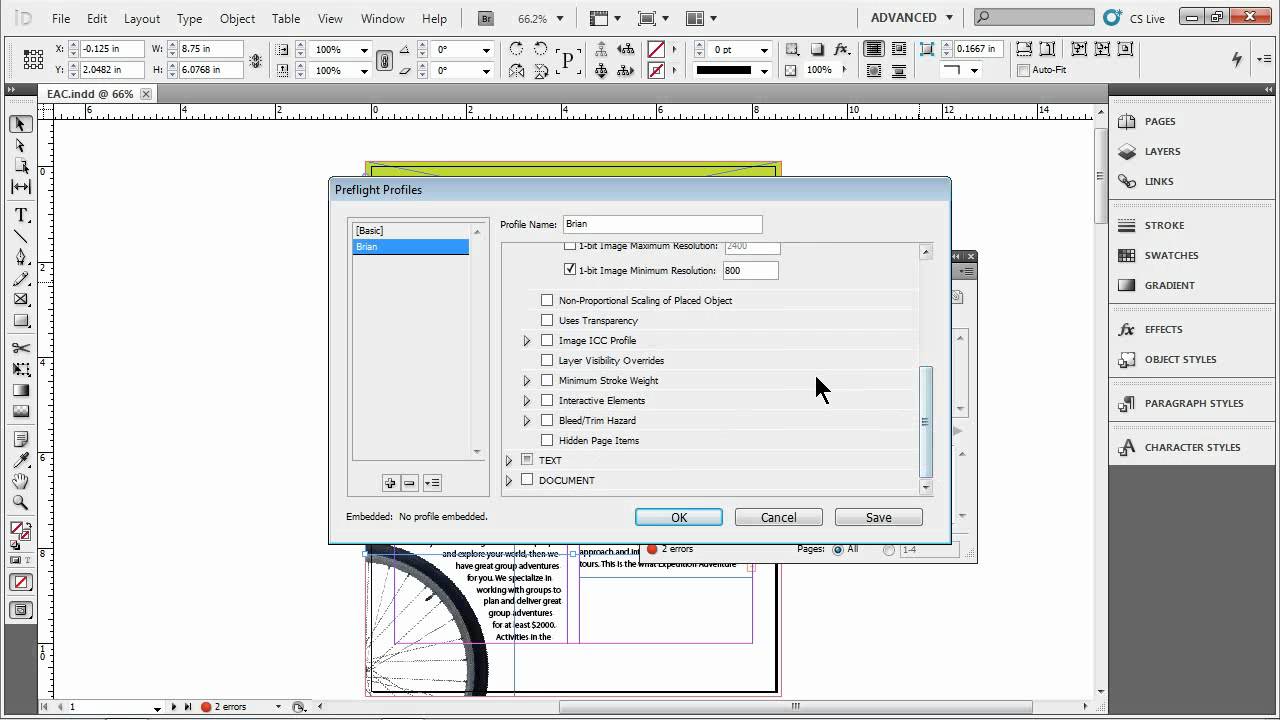Expand the TEXT category
The width and height of the screenshot is (1280, 720).
tap(509, 461)
